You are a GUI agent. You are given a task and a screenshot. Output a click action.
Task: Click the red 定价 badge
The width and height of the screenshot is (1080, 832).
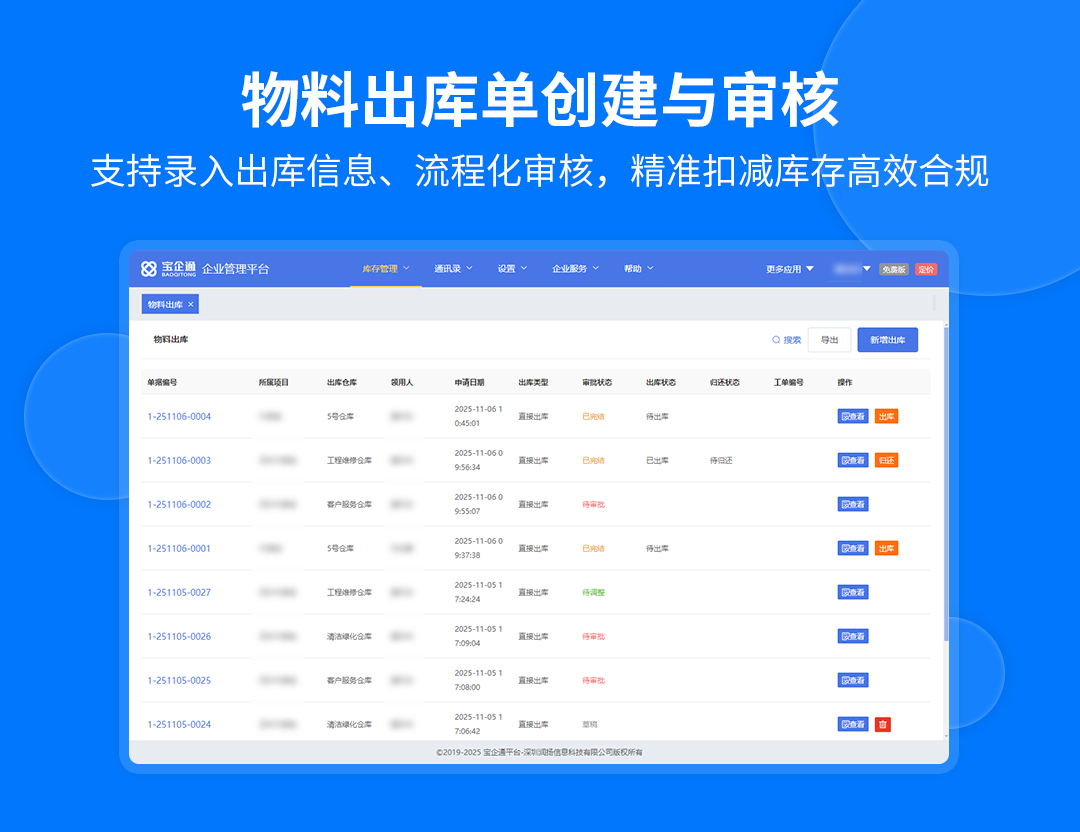[926, 269]
